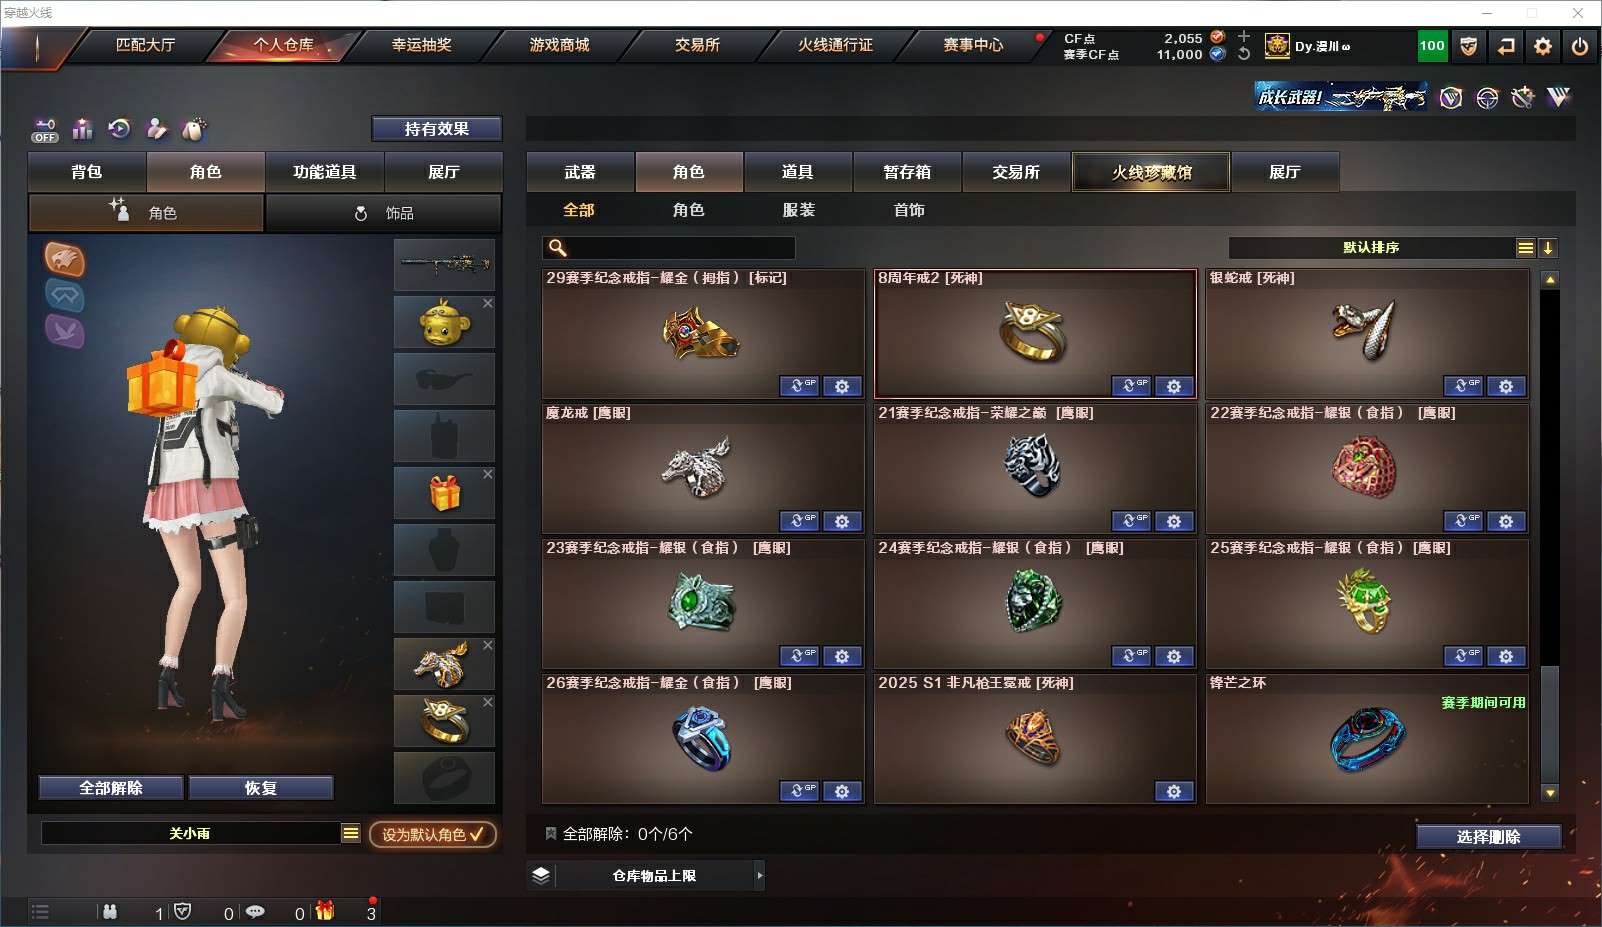The image size is (1602, 927).
Task: Open the 游戏商城 menu tab
Action: coord(560,45)
